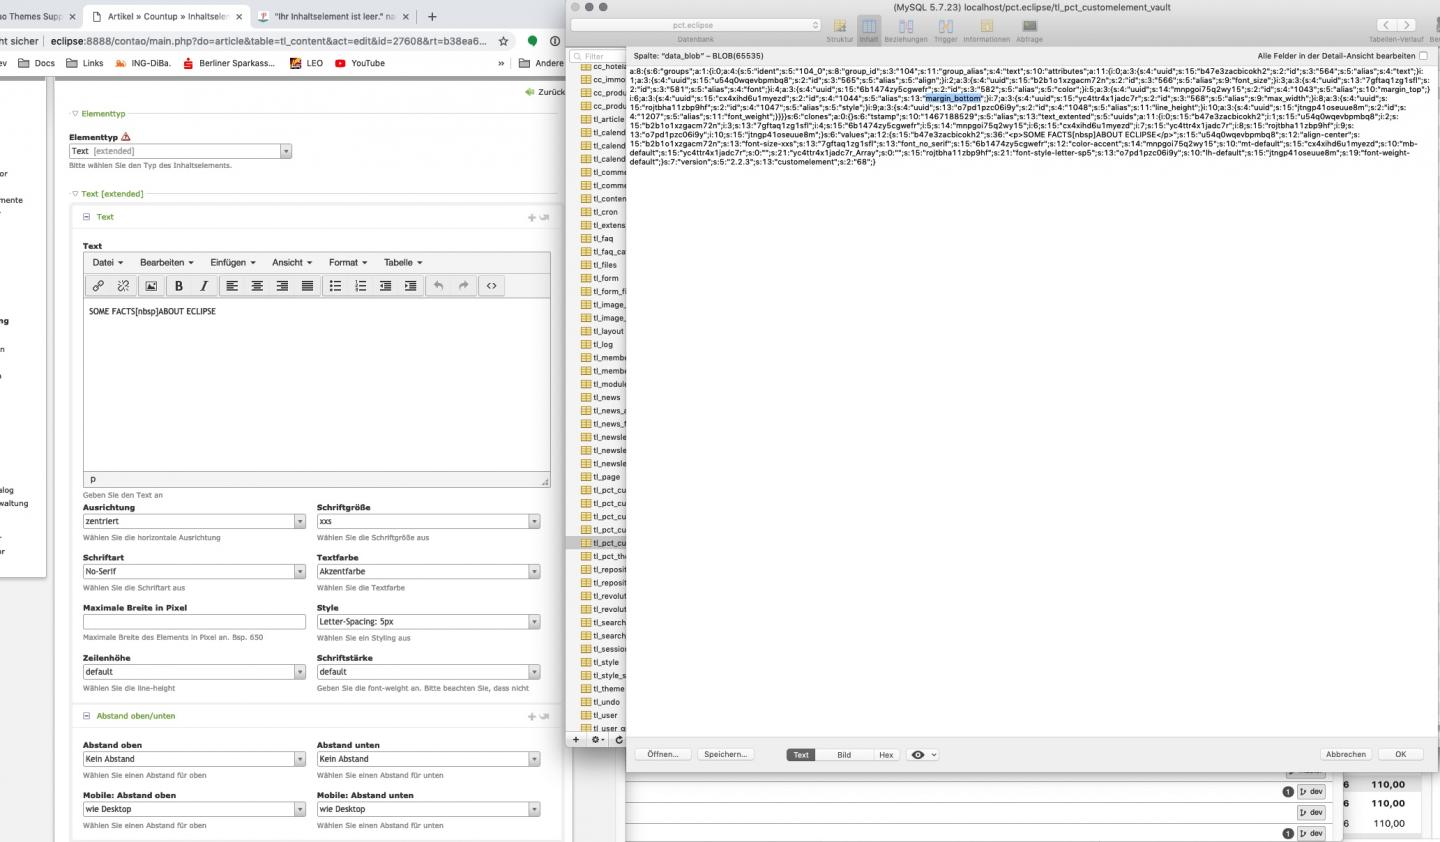
Task: Open the source code view icon
Action: pos(491,286)
